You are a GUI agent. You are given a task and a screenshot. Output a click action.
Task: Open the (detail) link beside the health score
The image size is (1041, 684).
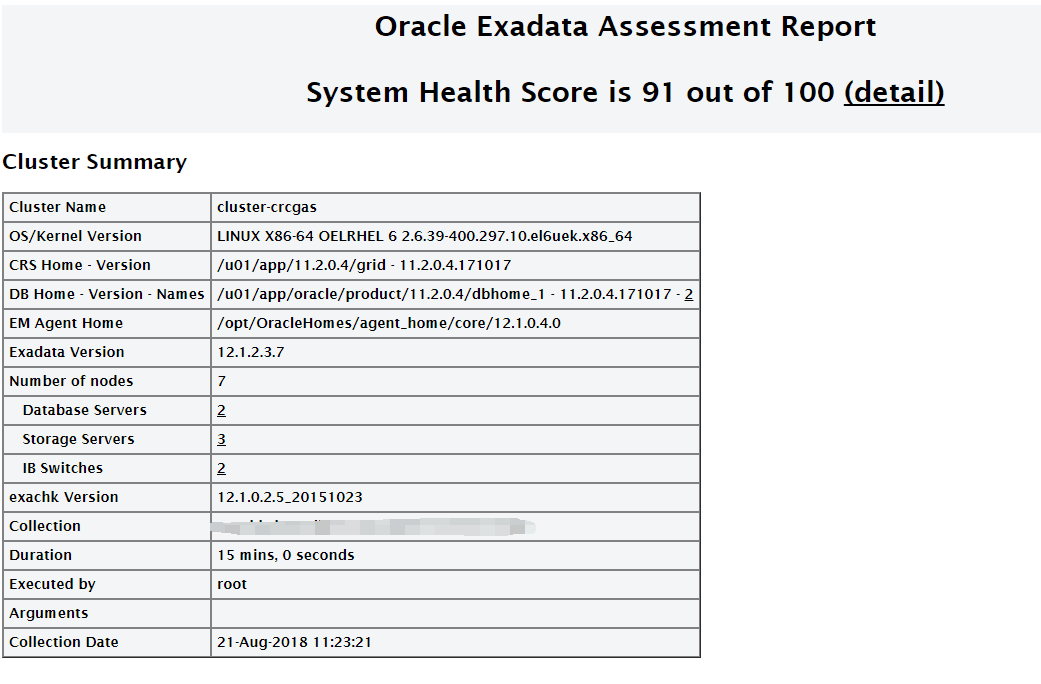coord(894,92)
